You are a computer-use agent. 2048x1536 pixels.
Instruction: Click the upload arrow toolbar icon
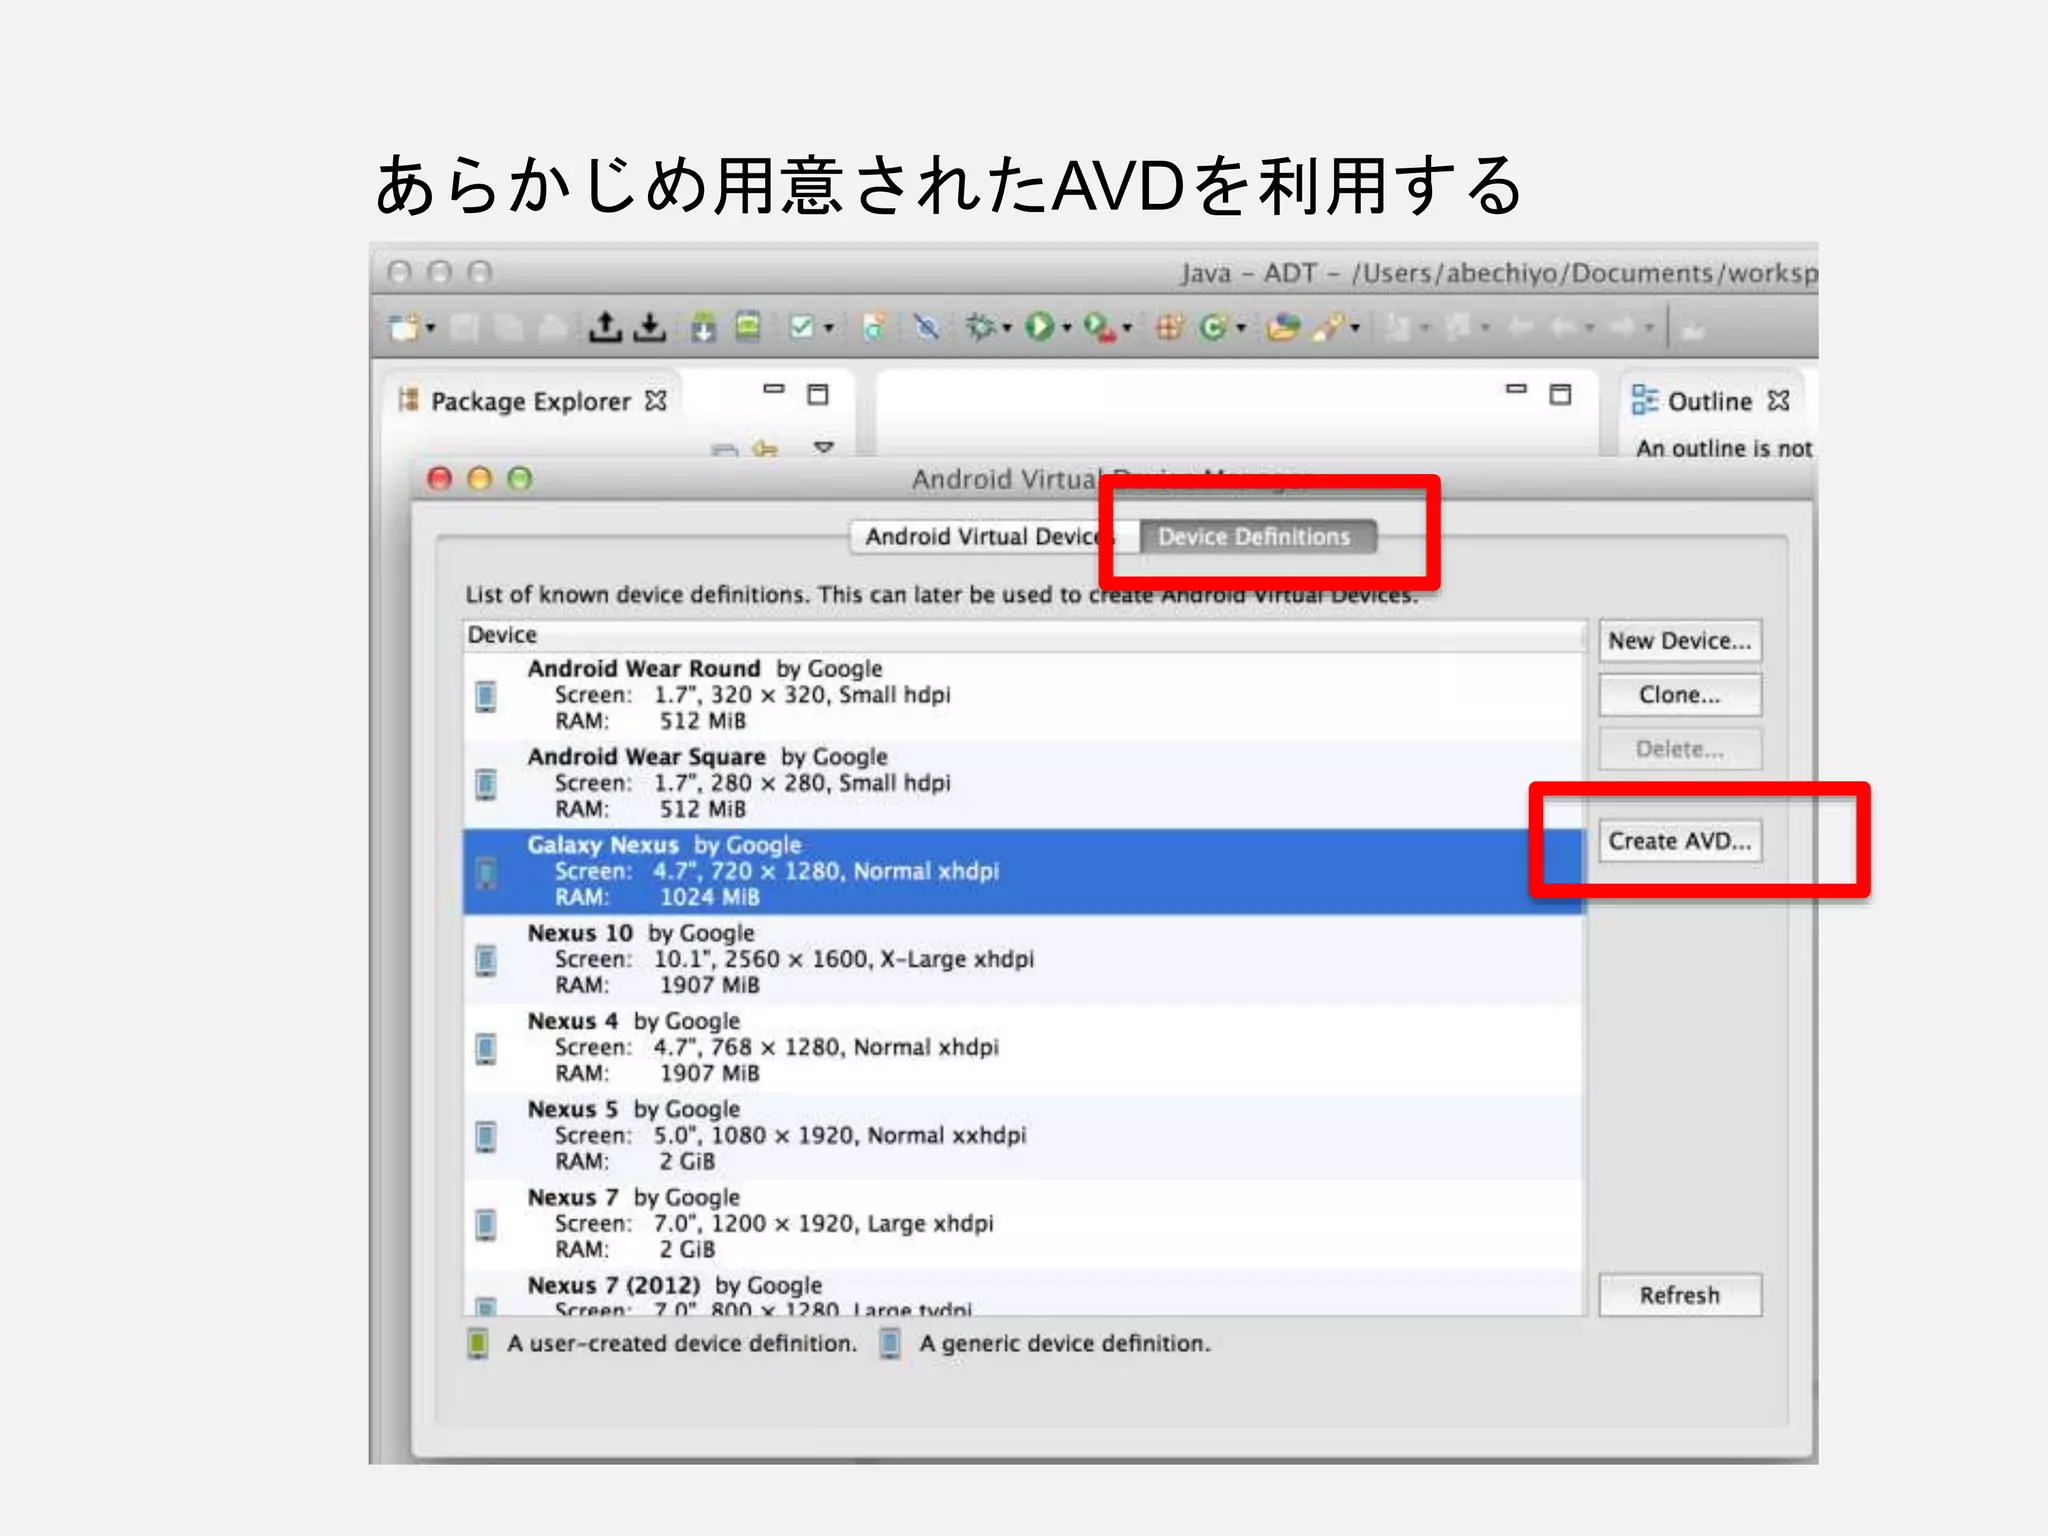(605, 327)
